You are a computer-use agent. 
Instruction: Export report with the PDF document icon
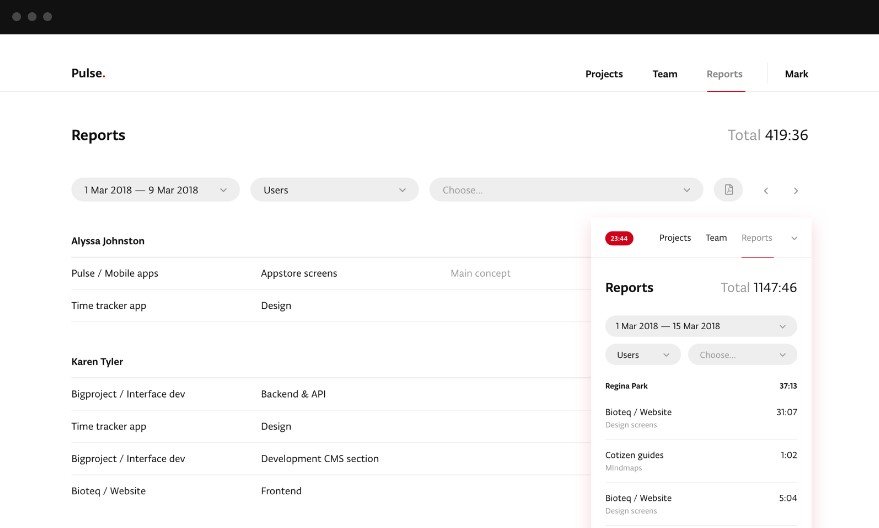coord(728,190)
